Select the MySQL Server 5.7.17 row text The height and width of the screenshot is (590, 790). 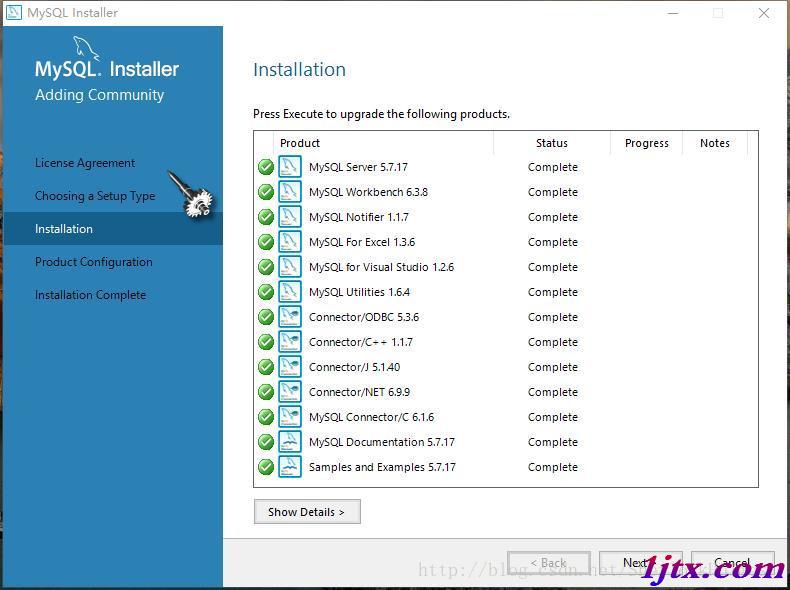coord(358,167)
